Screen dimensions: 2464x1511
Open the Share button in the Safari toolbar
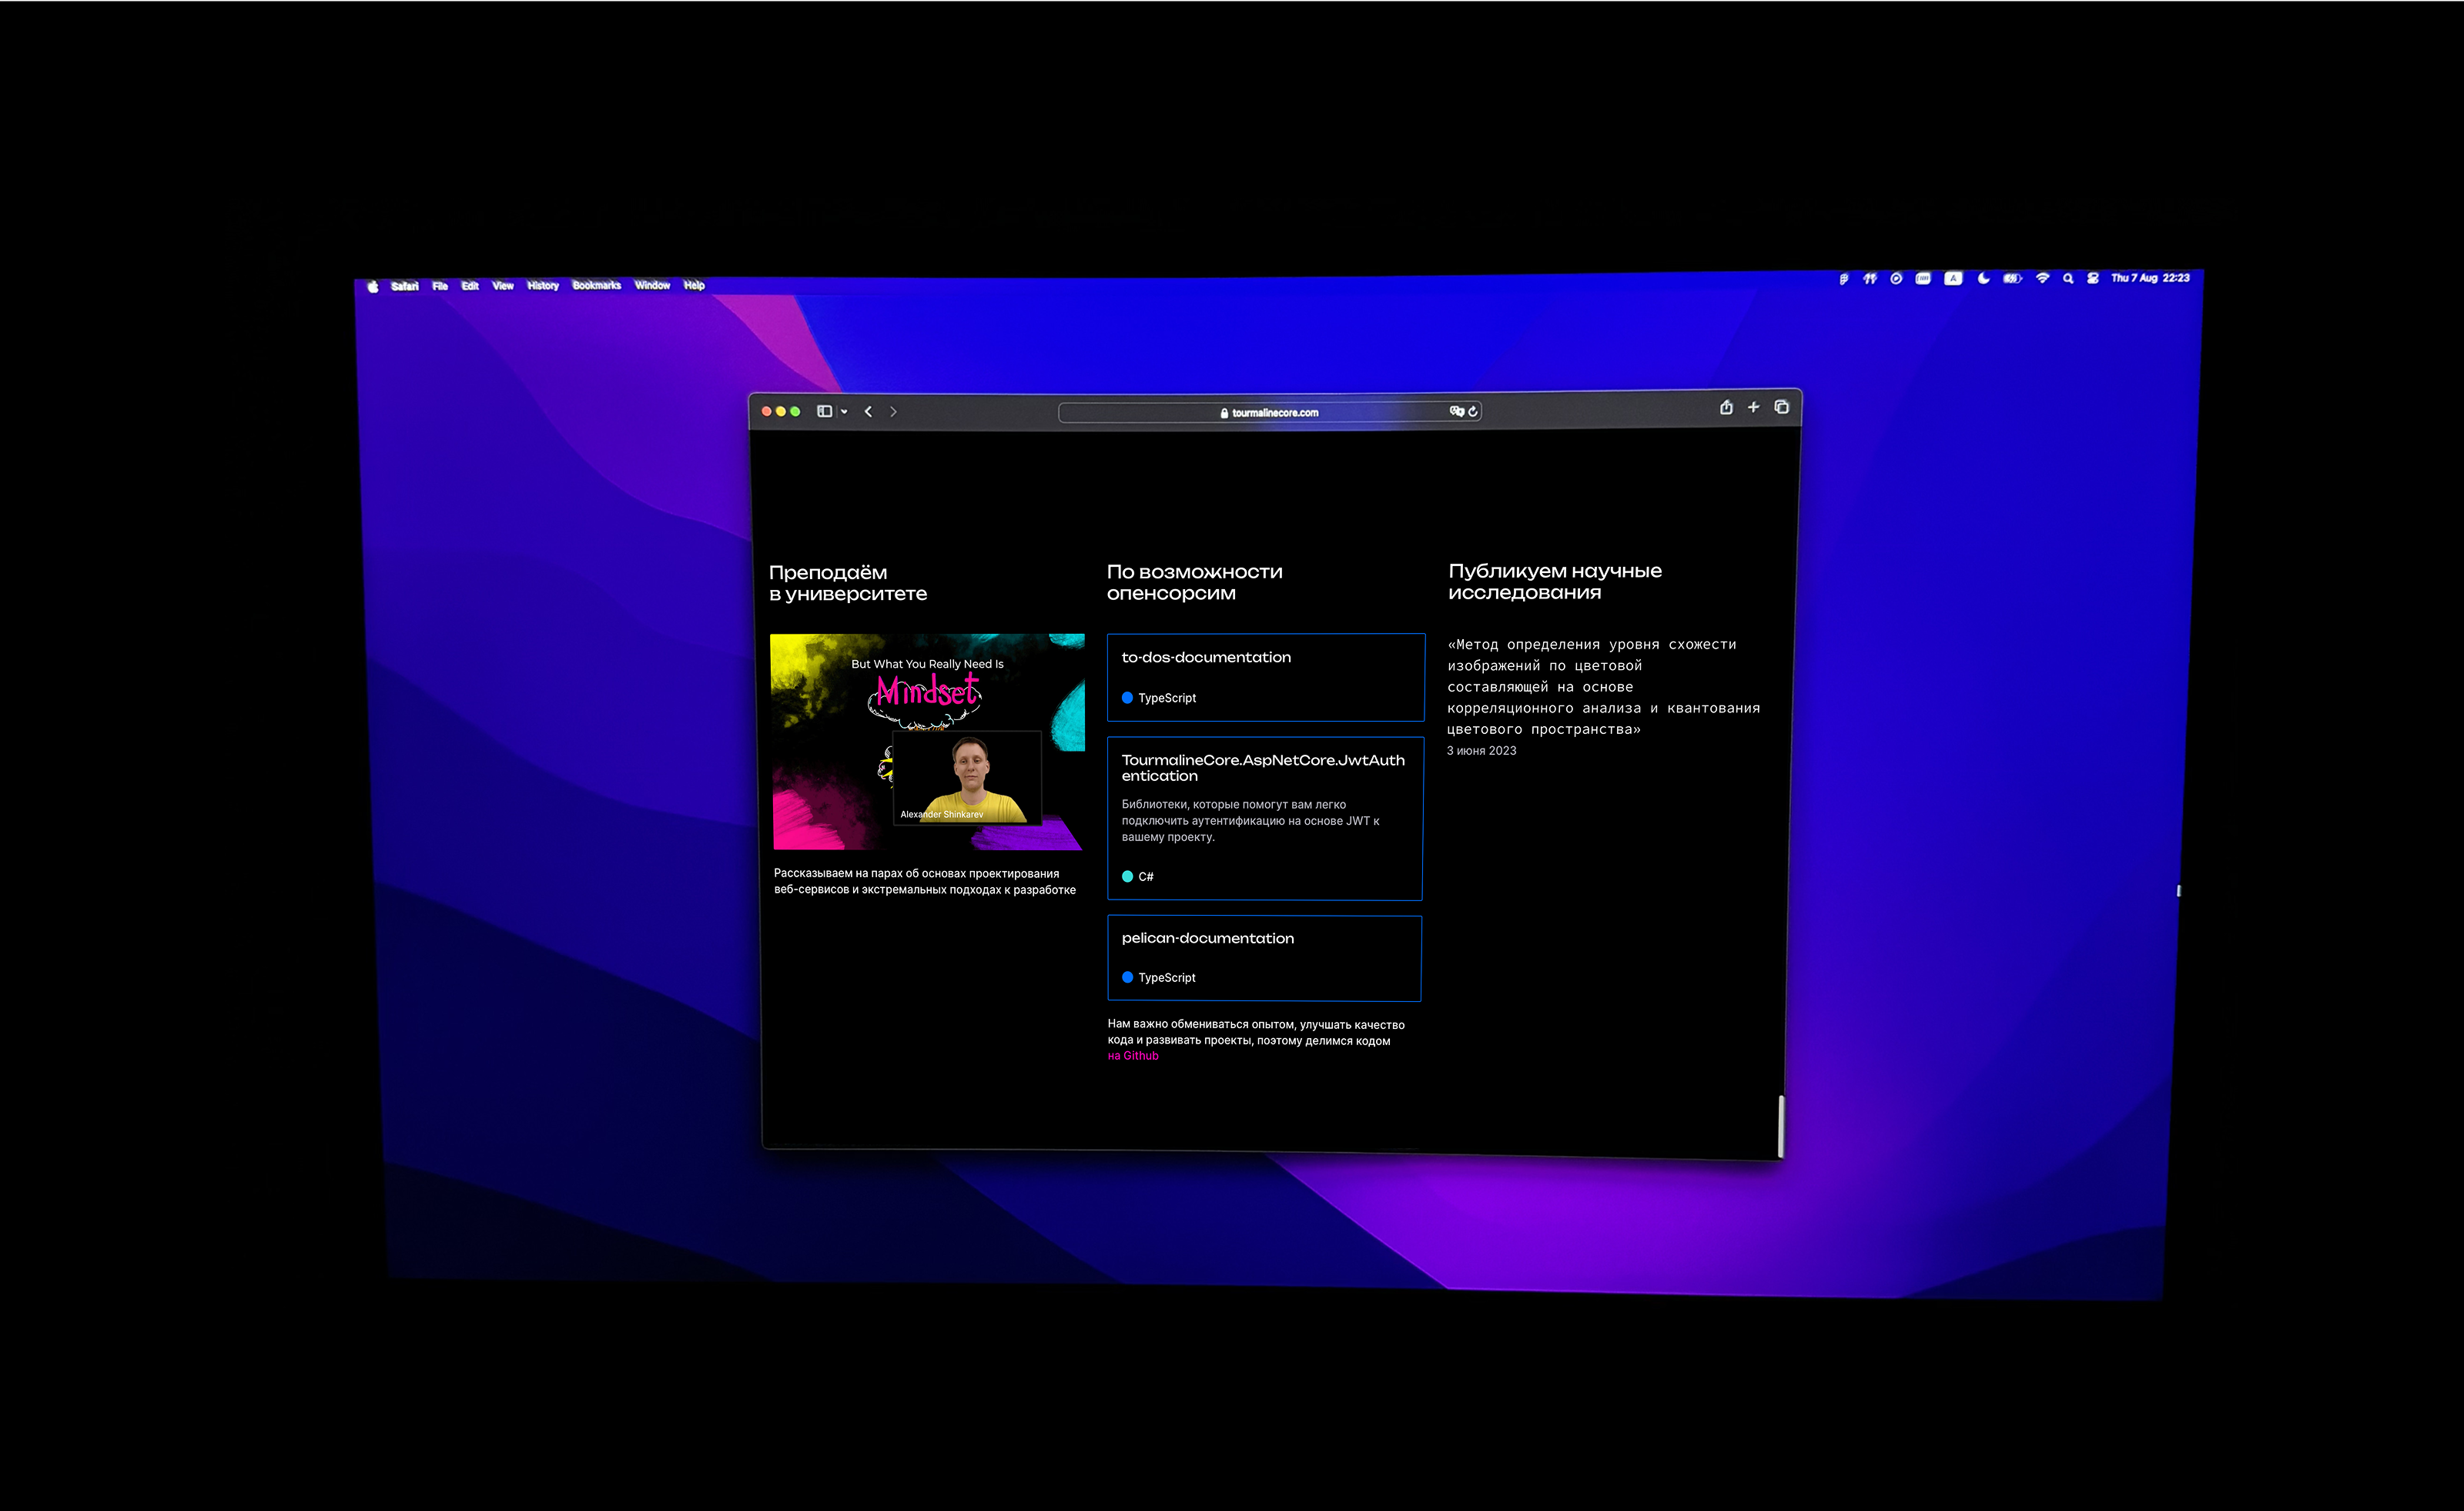click(x=1726, y=407)
